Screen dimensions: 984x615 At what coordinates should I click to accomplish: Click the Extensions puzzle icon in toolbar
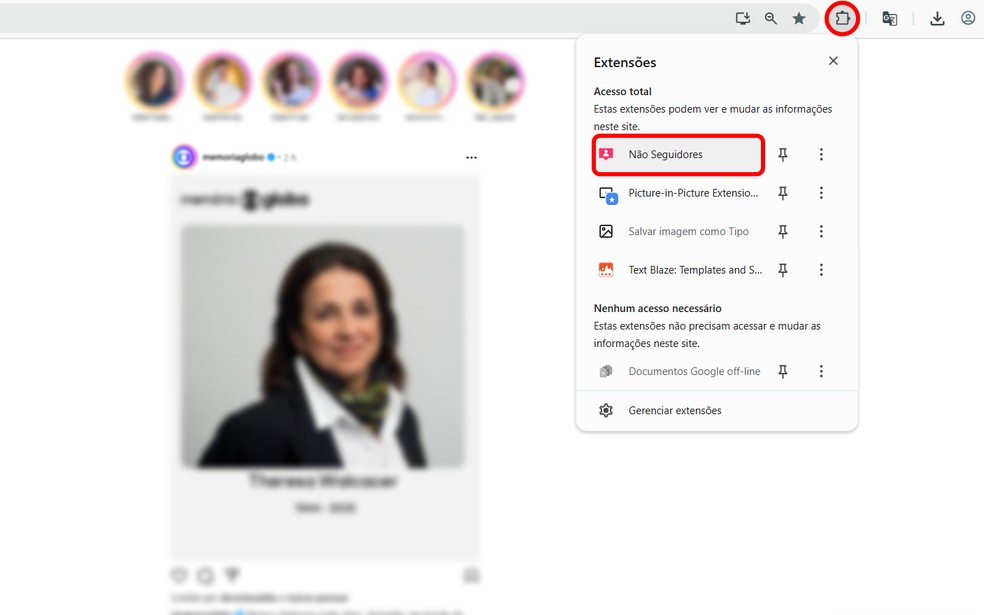[842, 18]
